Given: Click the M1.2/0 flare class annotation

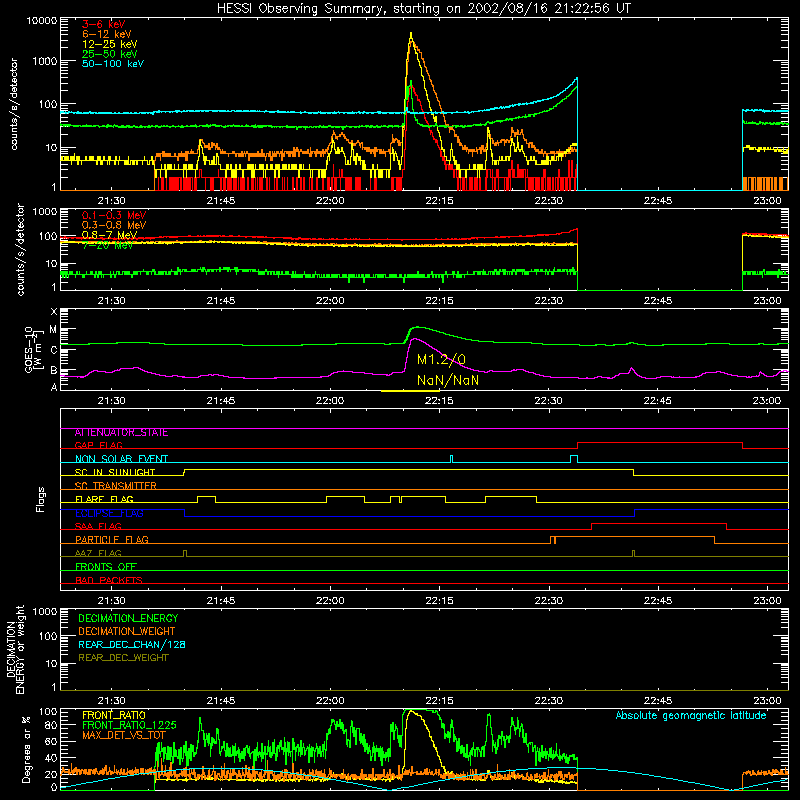Looking at the screenshot, I should point(441,360).
